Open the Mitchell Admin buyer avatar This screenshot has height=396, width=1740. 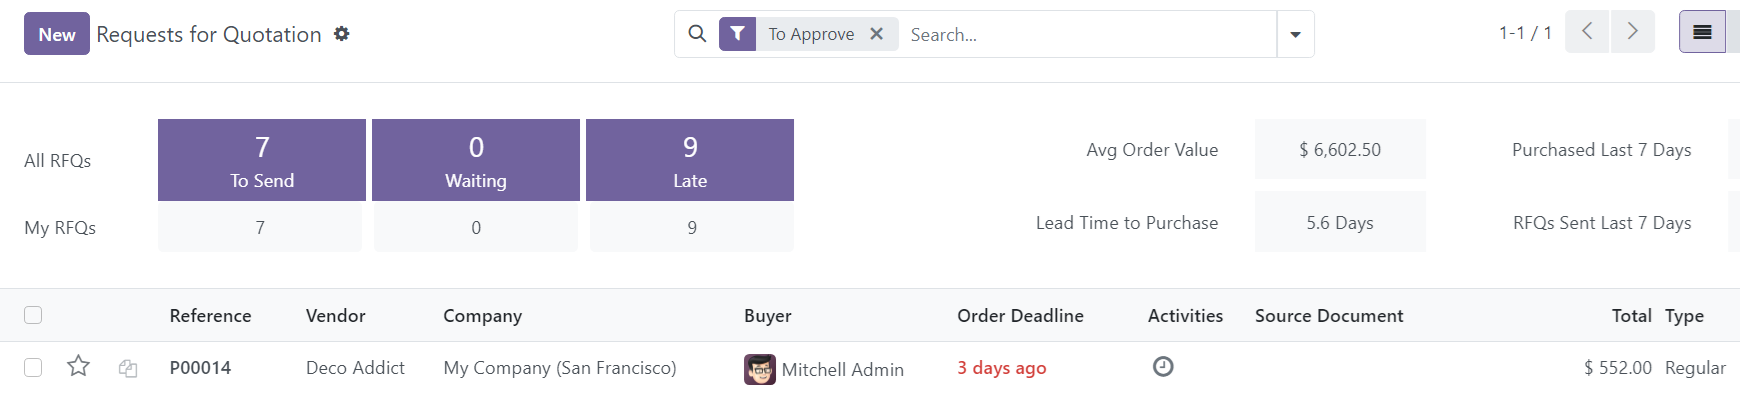click(x=760, y=369)
